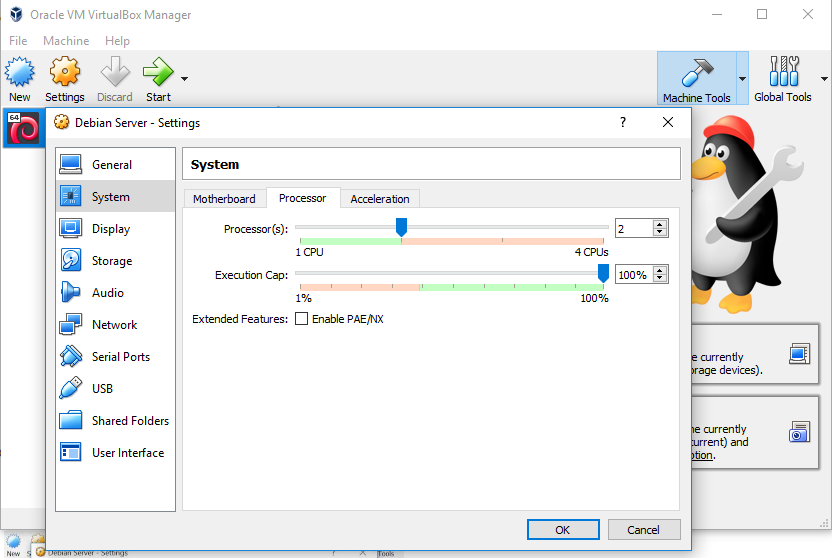This screenshot has width=832, height=558.
Task: Open the File menu
Action: point(18,41)
